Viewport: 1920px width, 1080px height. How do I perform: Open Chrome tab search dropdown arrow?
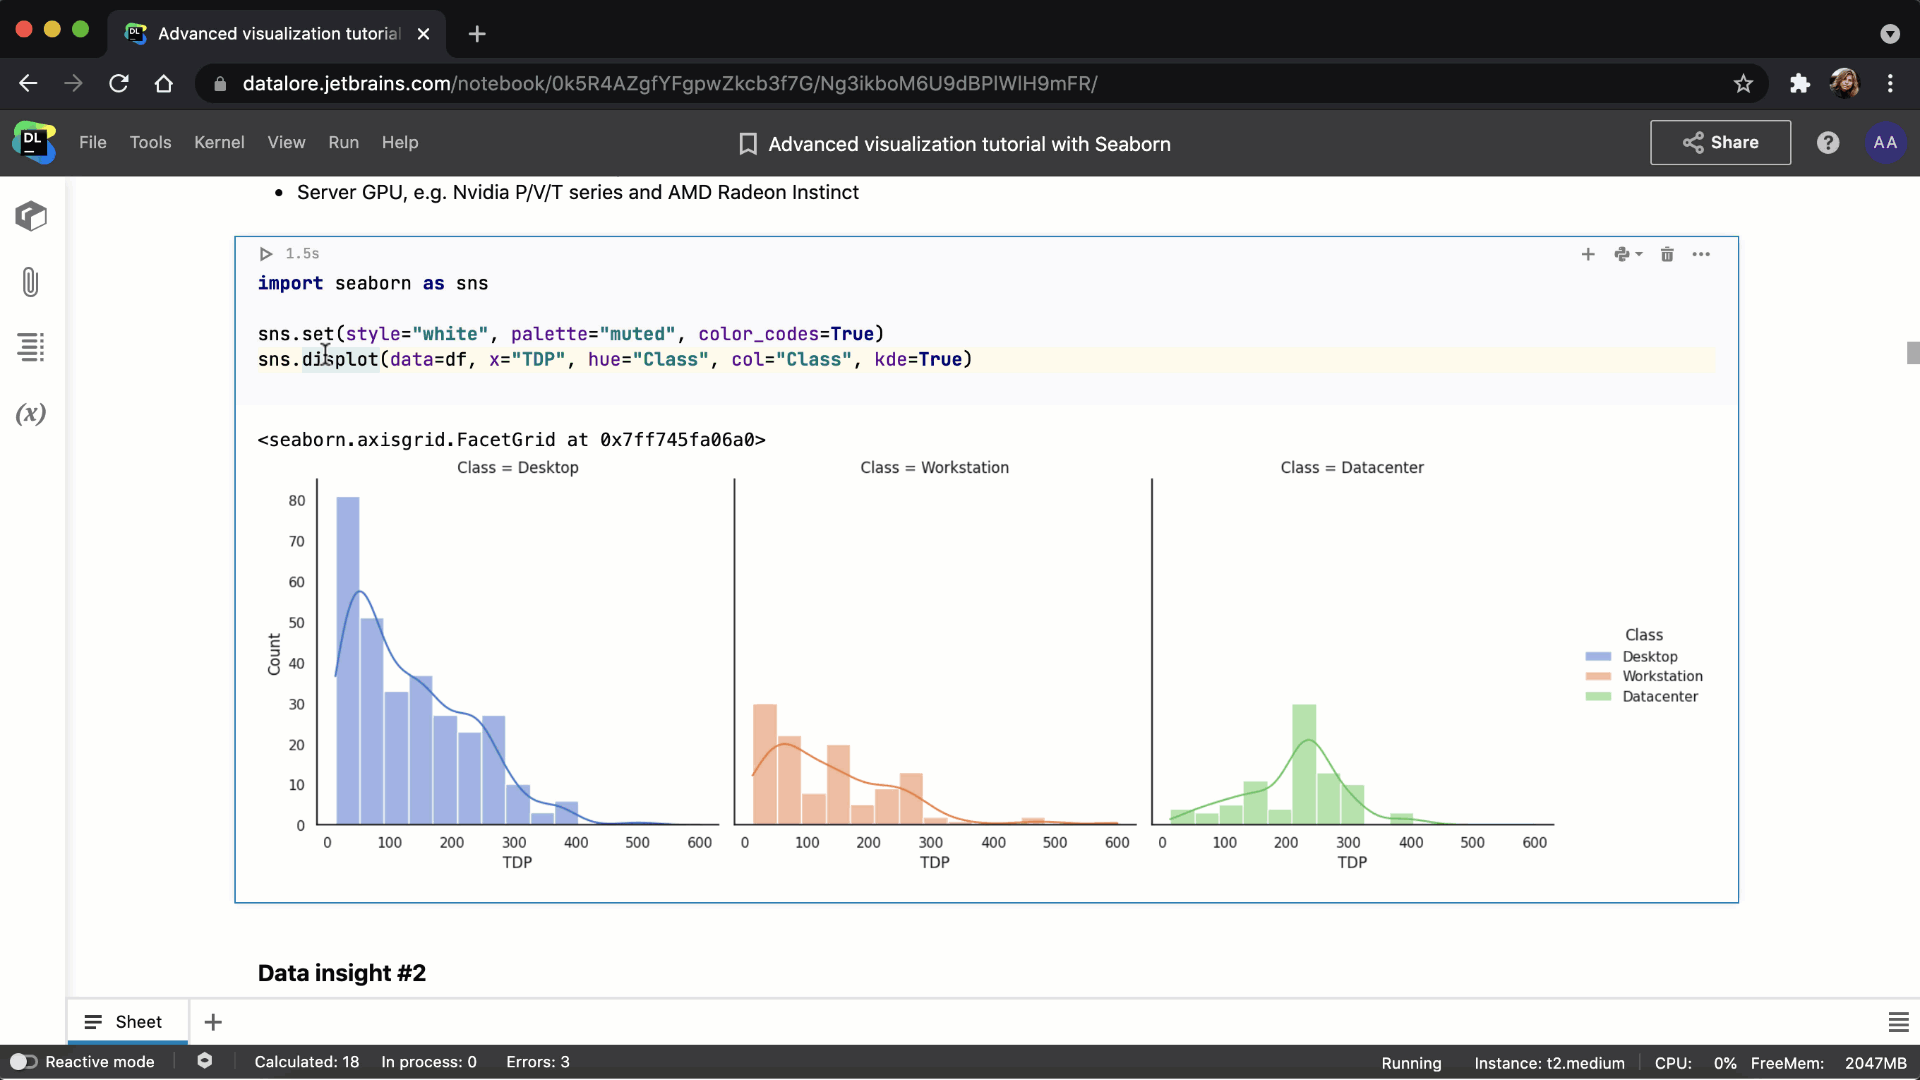click(1890, 34)
